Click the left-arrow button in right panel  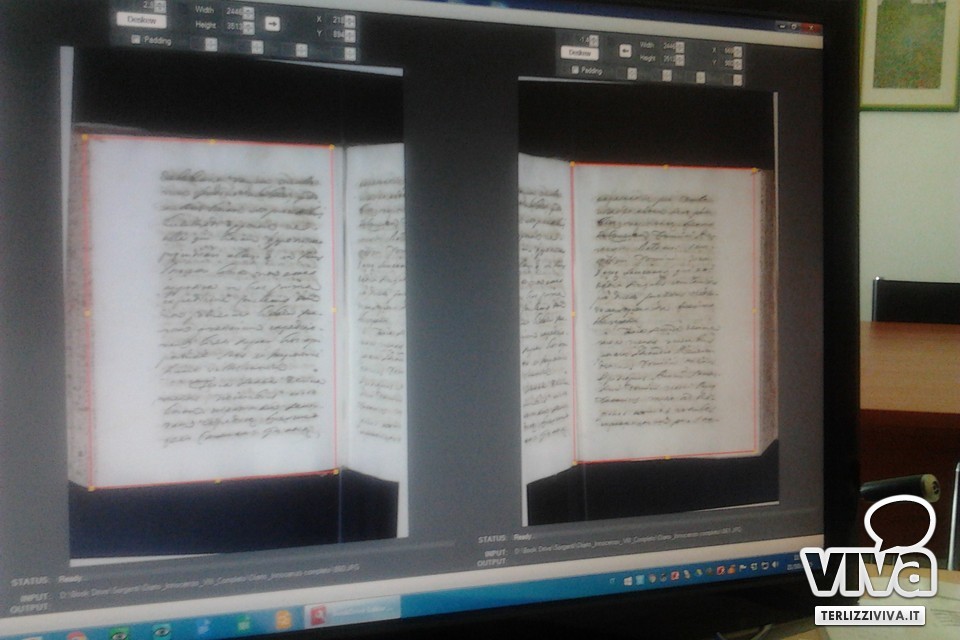(x=625, y=51)
